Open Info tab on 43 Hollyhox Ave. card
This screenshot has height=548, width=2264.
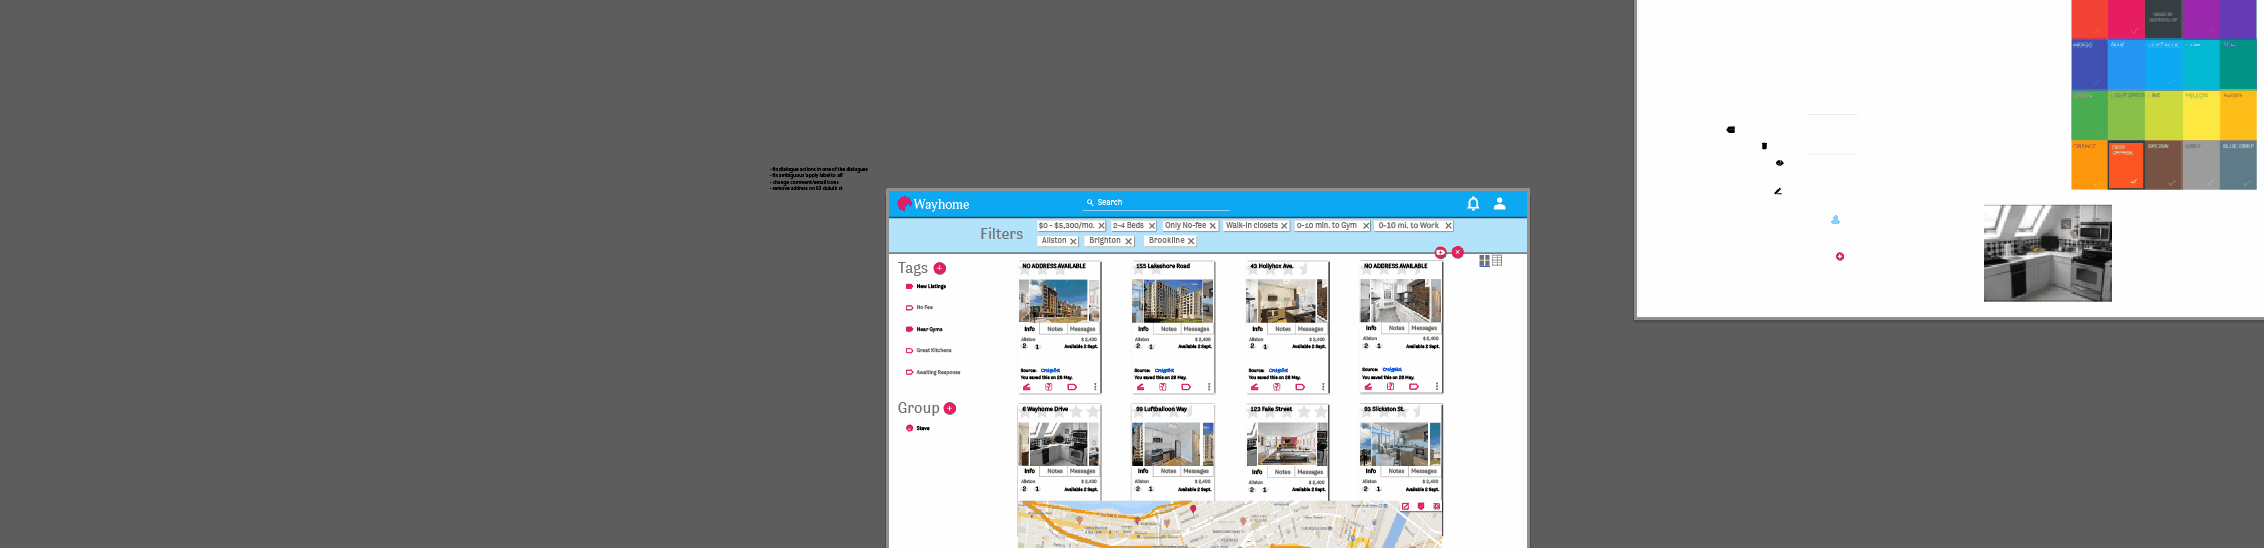pos(1258,329)
